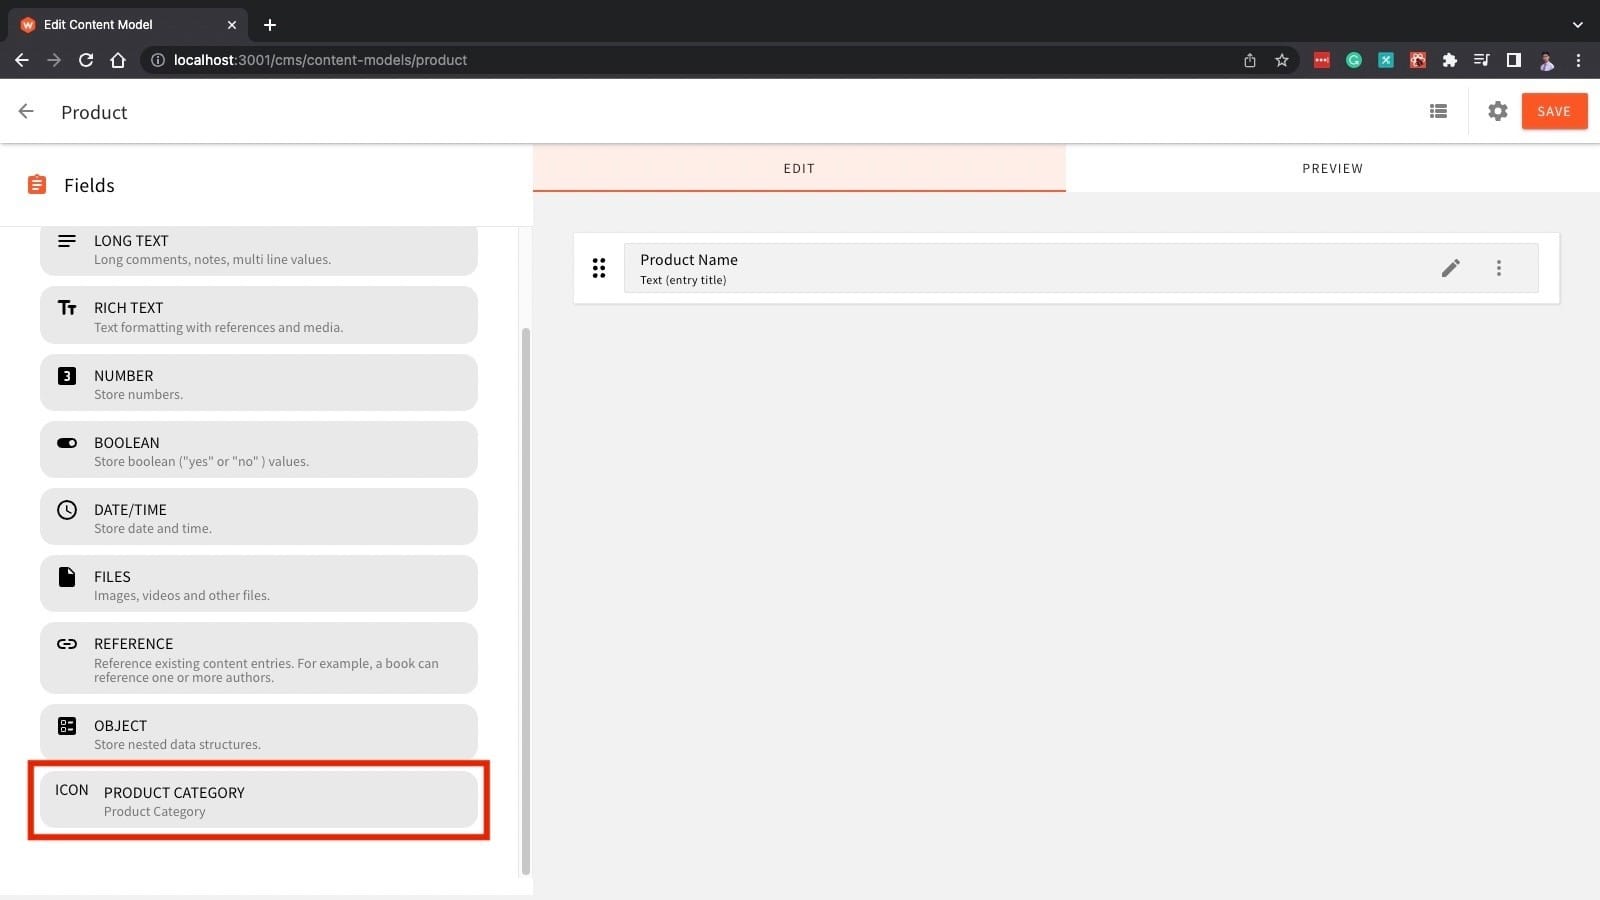The image size is (1600, 900).
Task: Click the SAVE button
Action: tap(1553, 111)
